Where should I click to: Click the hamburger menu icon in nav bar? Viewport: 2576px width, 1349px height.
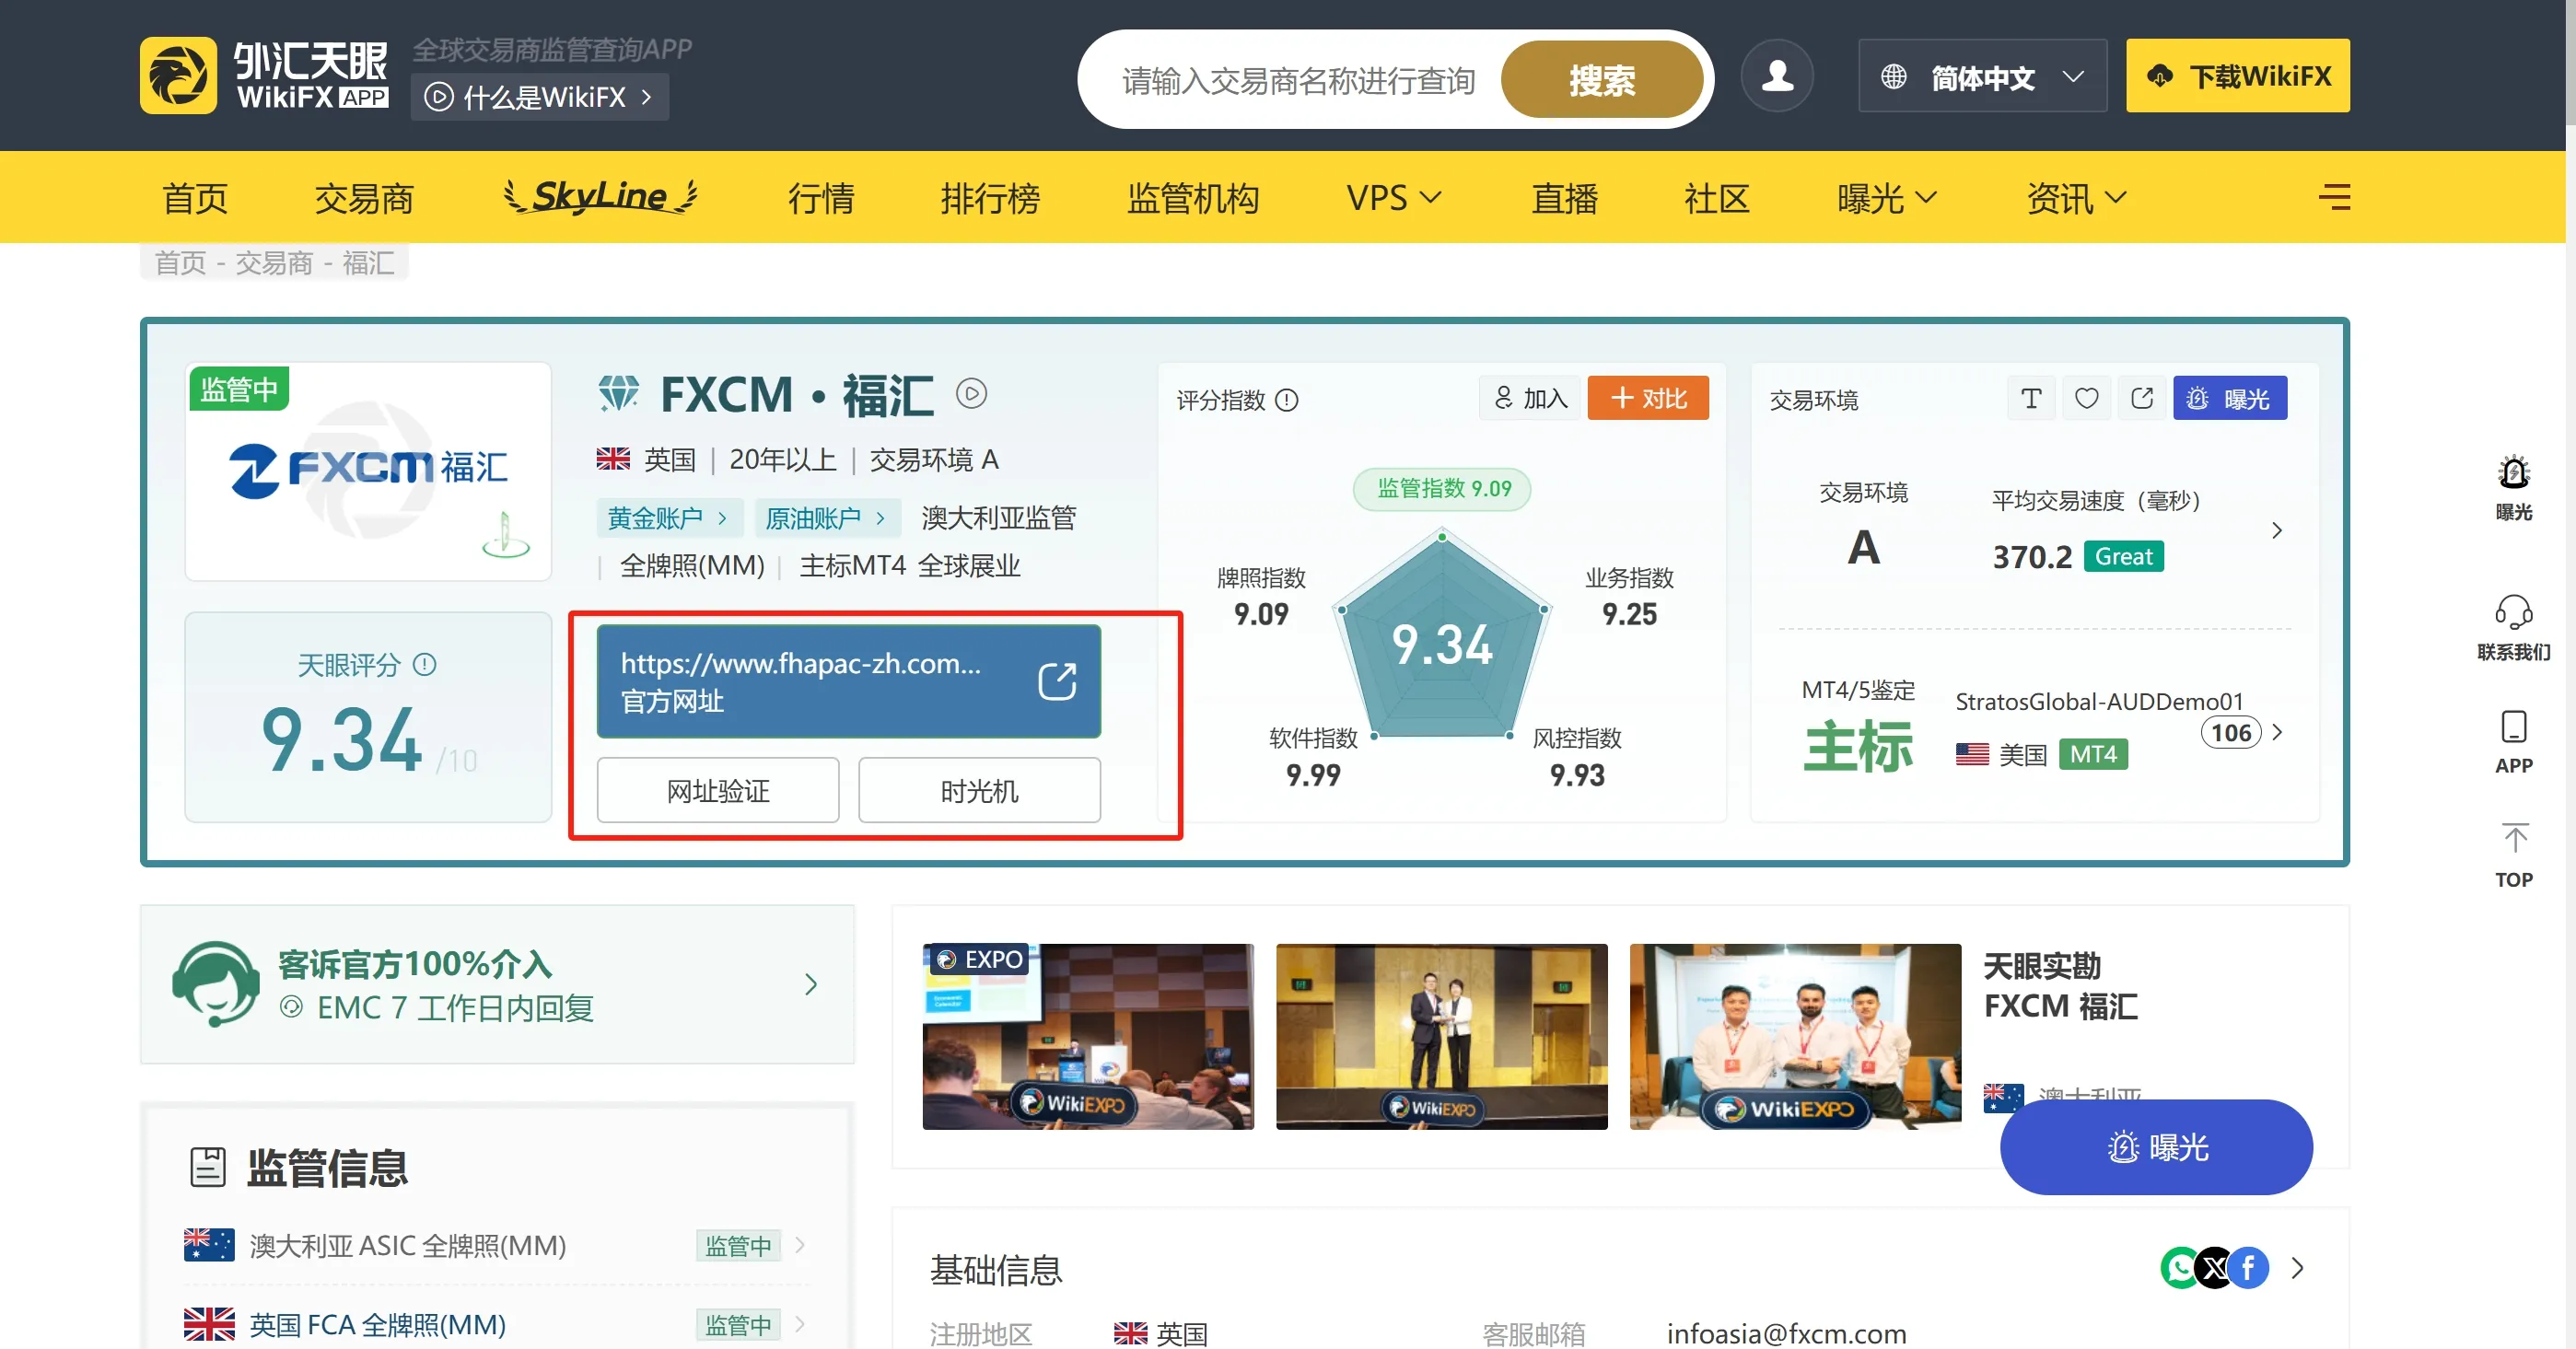click(x=2334, y=197)
